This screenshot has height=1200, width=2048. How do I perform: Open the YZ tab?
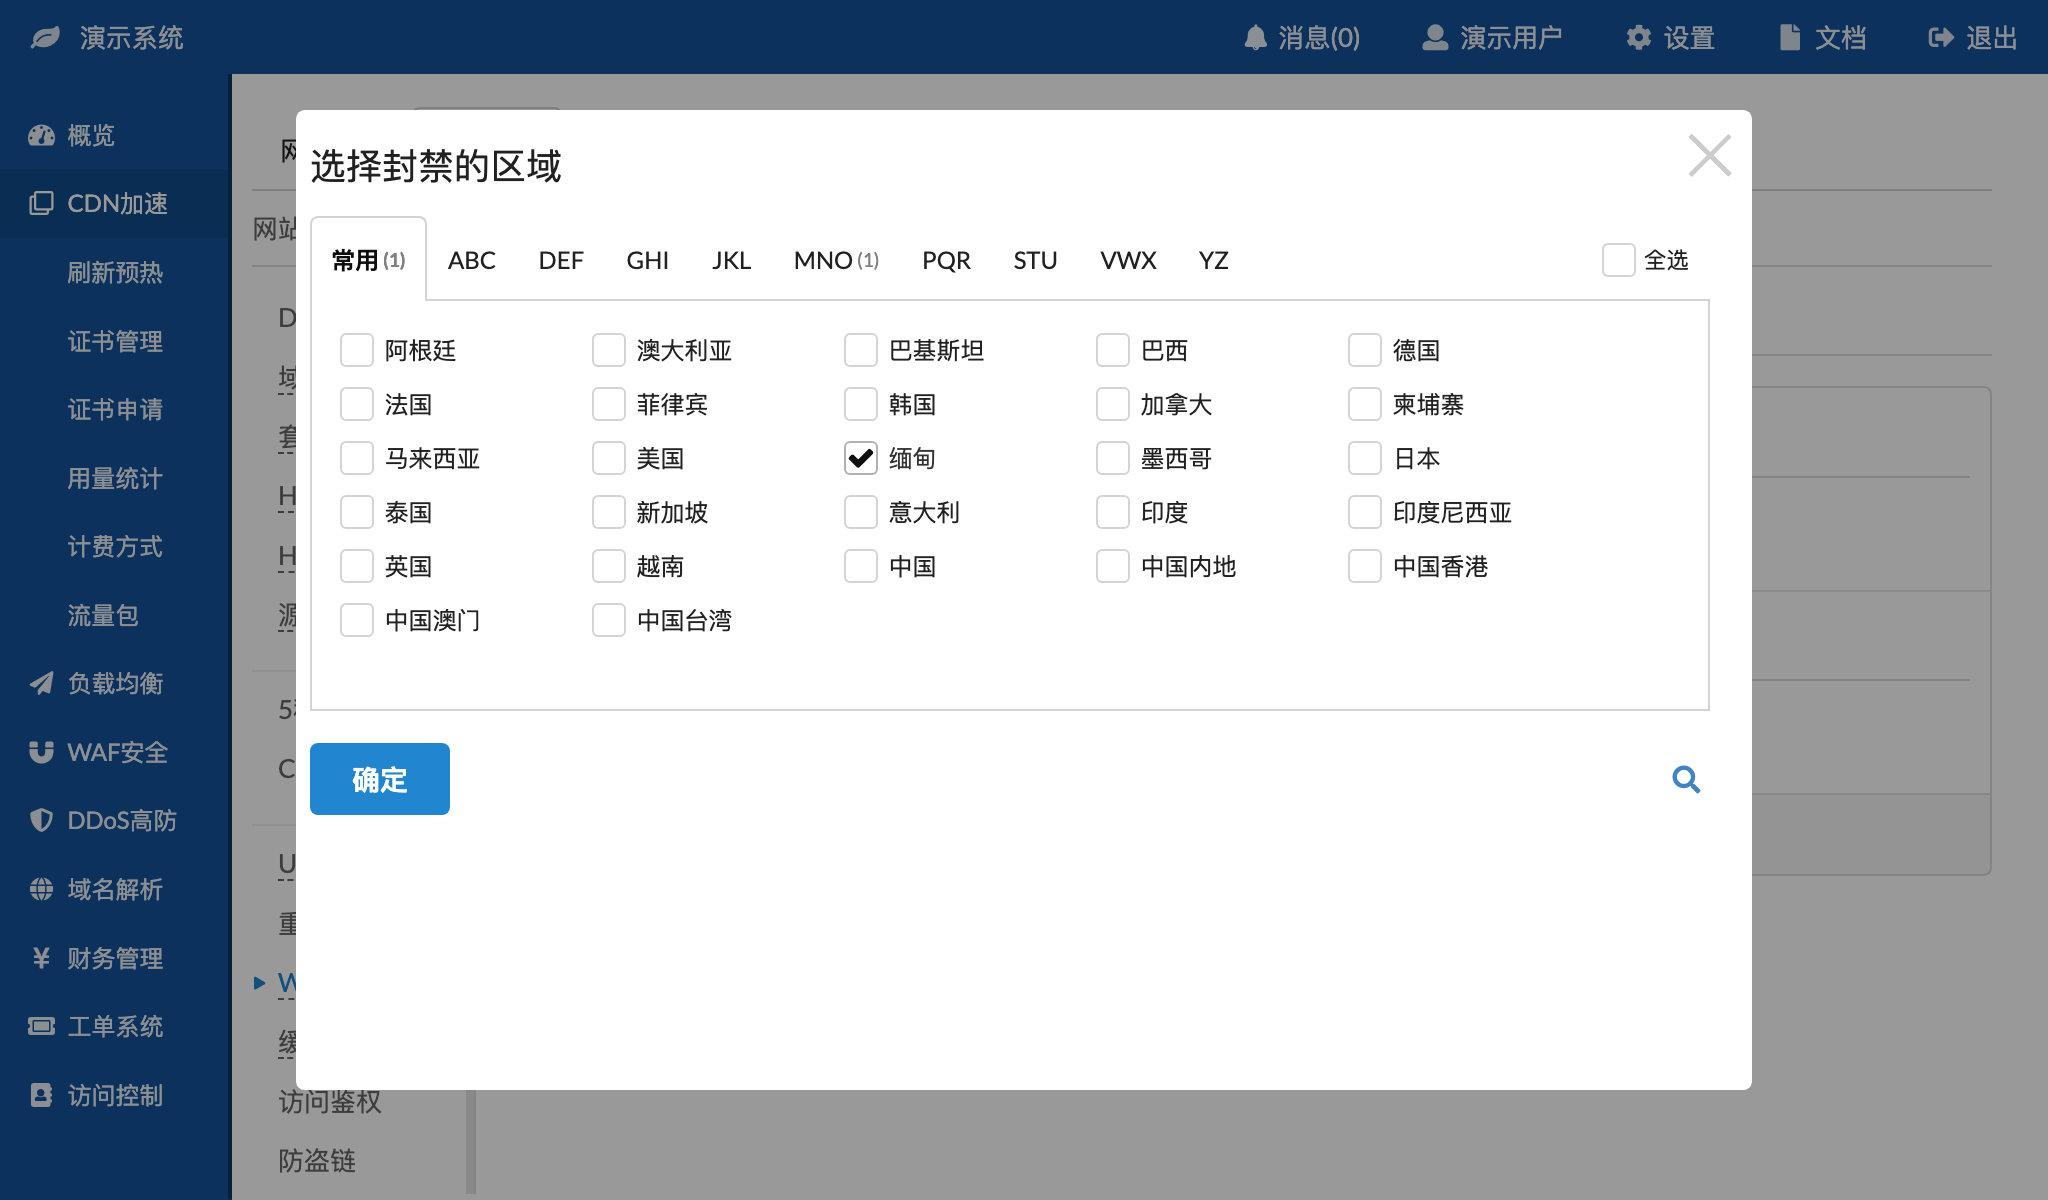1213,260
